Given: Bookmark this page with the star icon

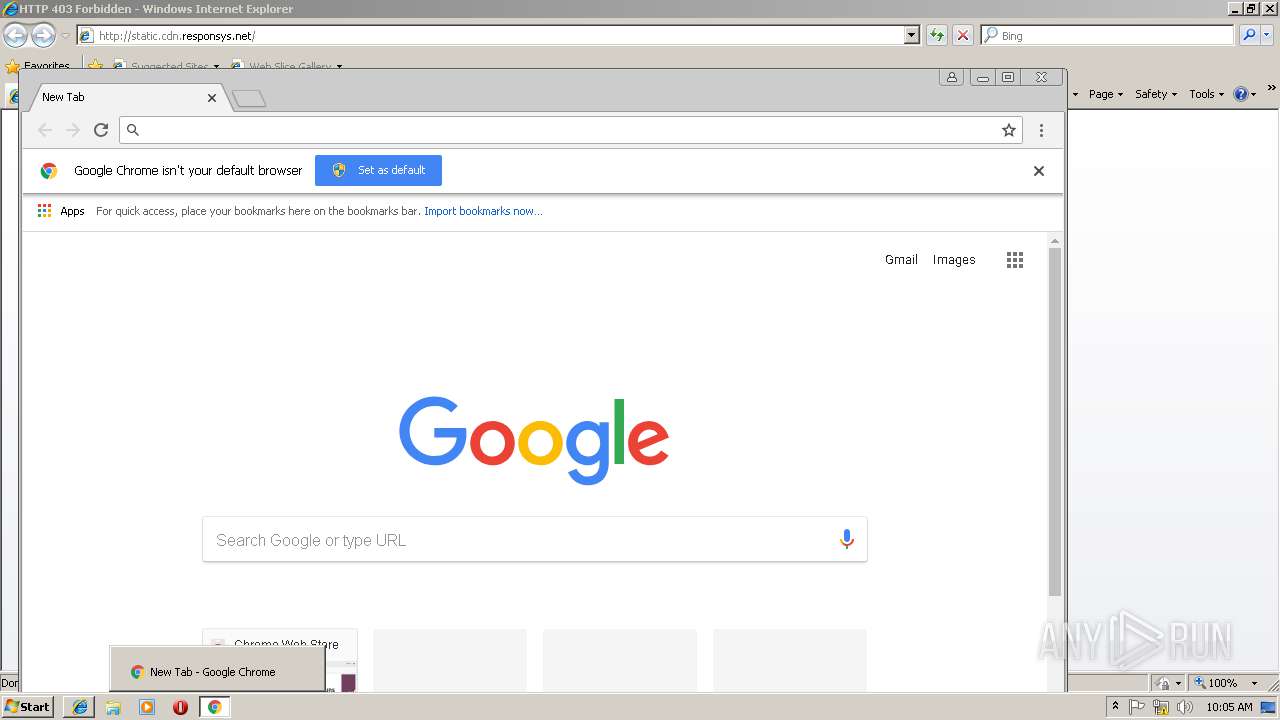Looking at the screenshot, I should coord(1009,130).
